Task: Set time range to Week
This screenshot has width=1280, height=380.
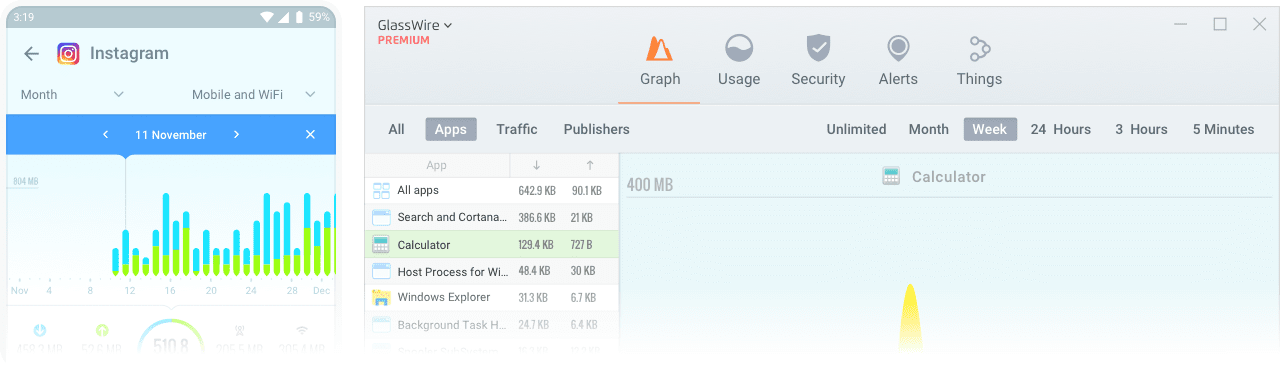Action: click(990, 129)
